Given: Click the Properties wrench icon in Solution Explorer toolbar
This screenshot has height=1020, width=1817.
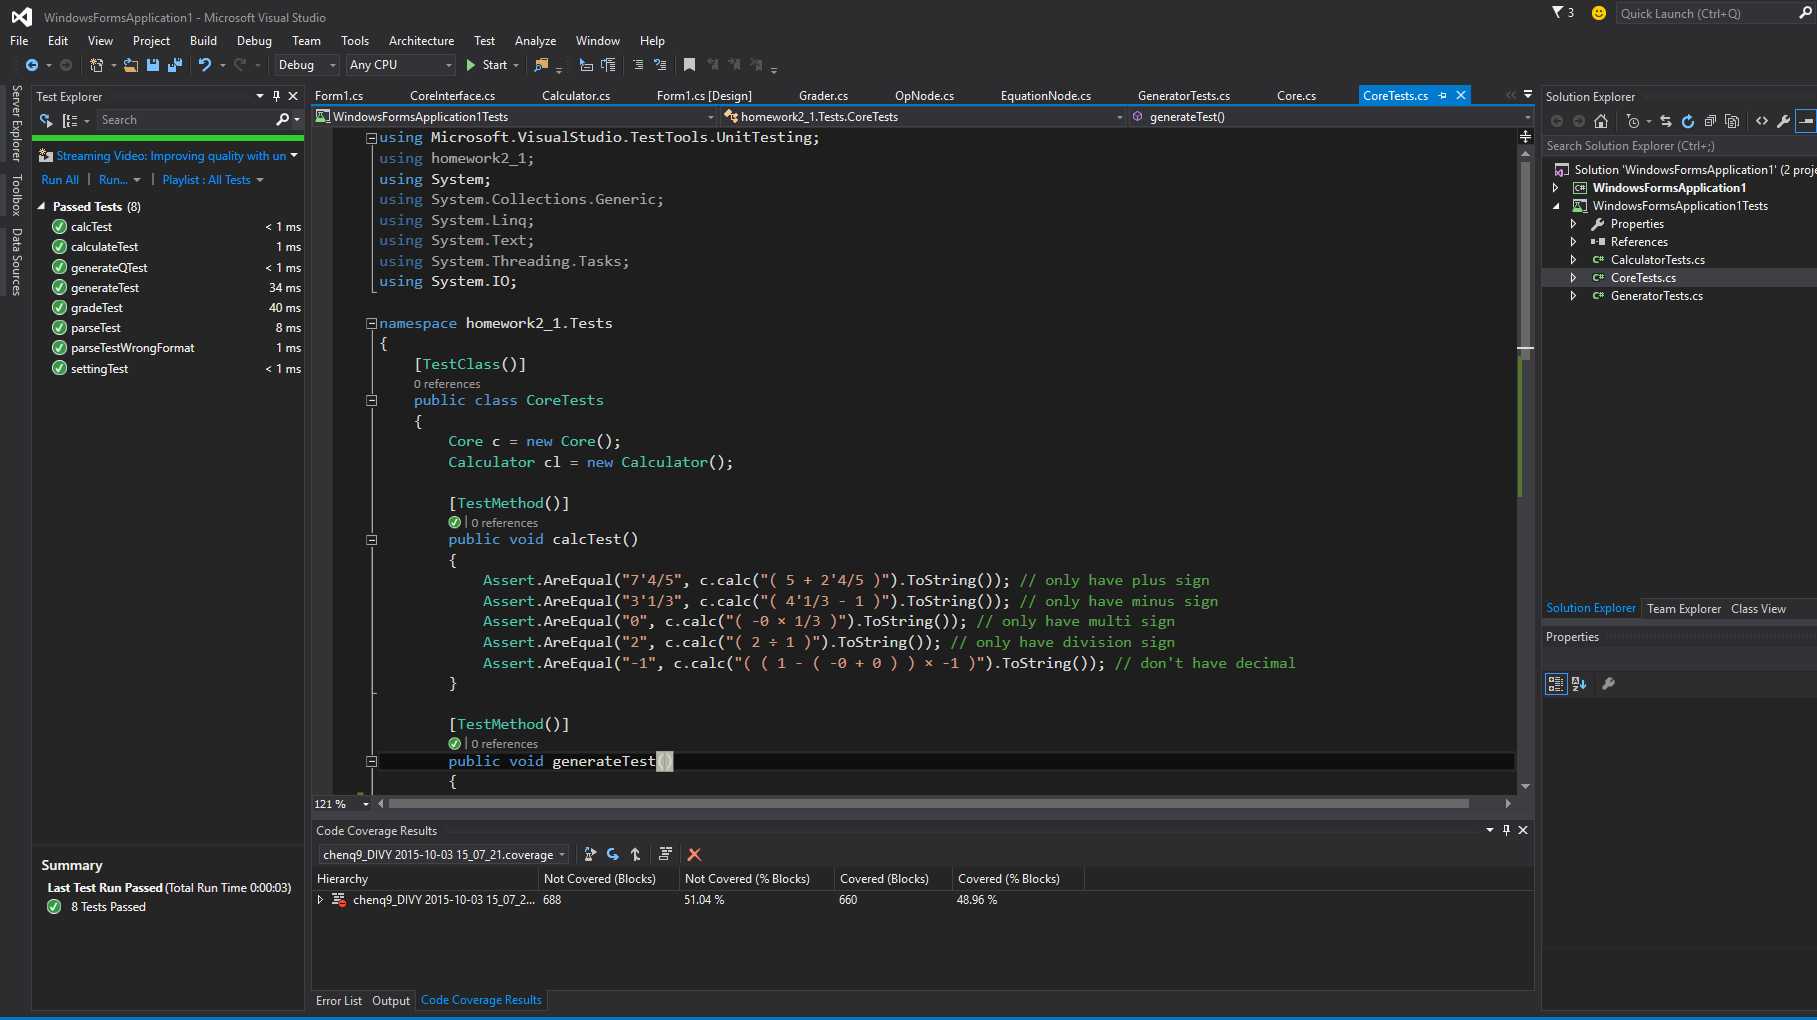Looking at the screenshot, I should tap(1783, 121).
